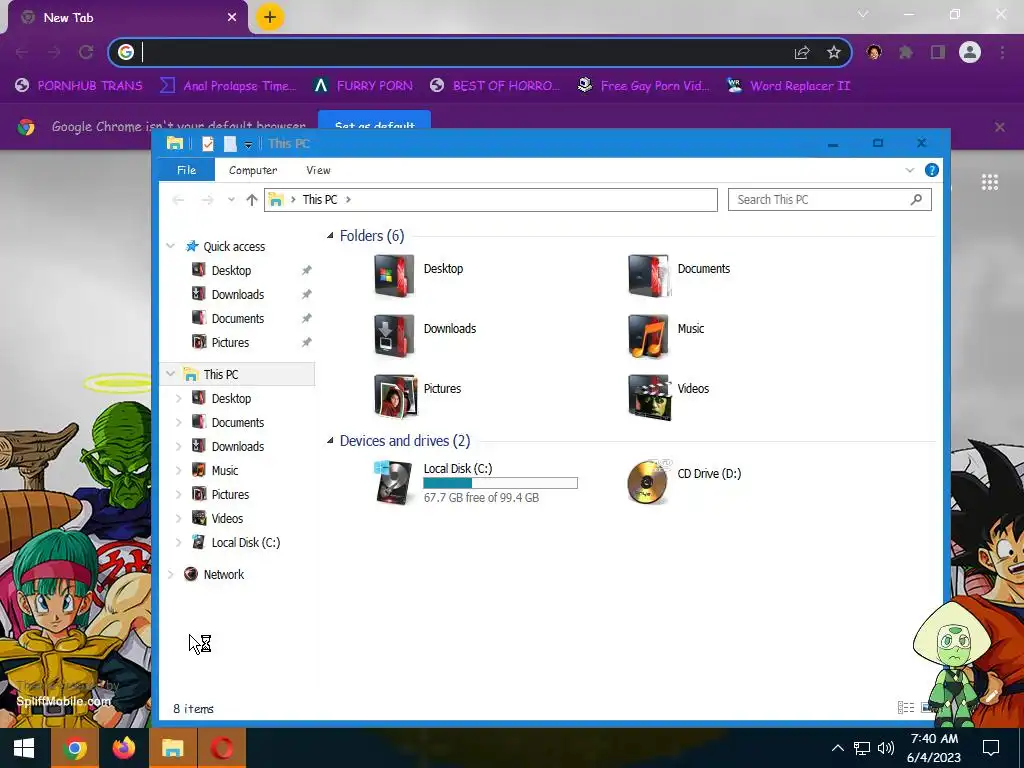Click the Explorer up-one-level arrow

pos(251,200)
